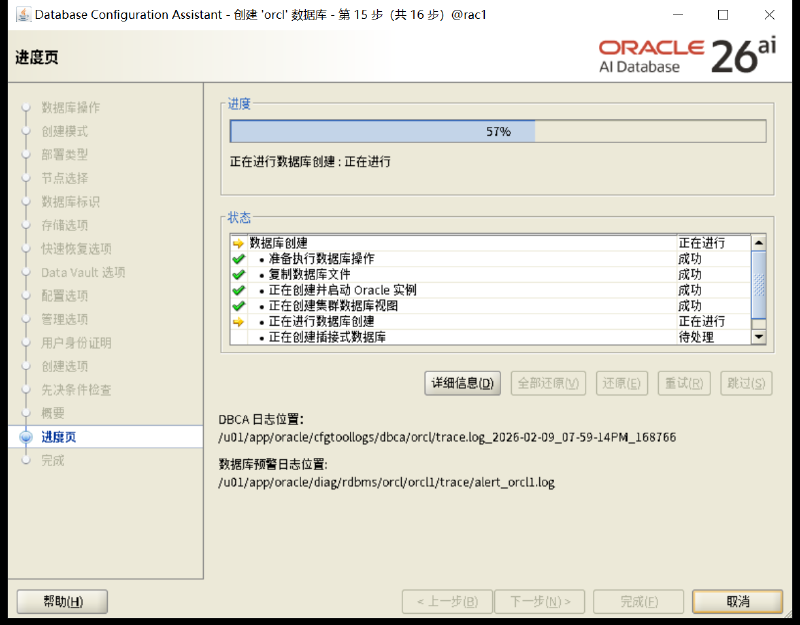Click status list scroll up arrow
The image size is (800, 625).
759,243
